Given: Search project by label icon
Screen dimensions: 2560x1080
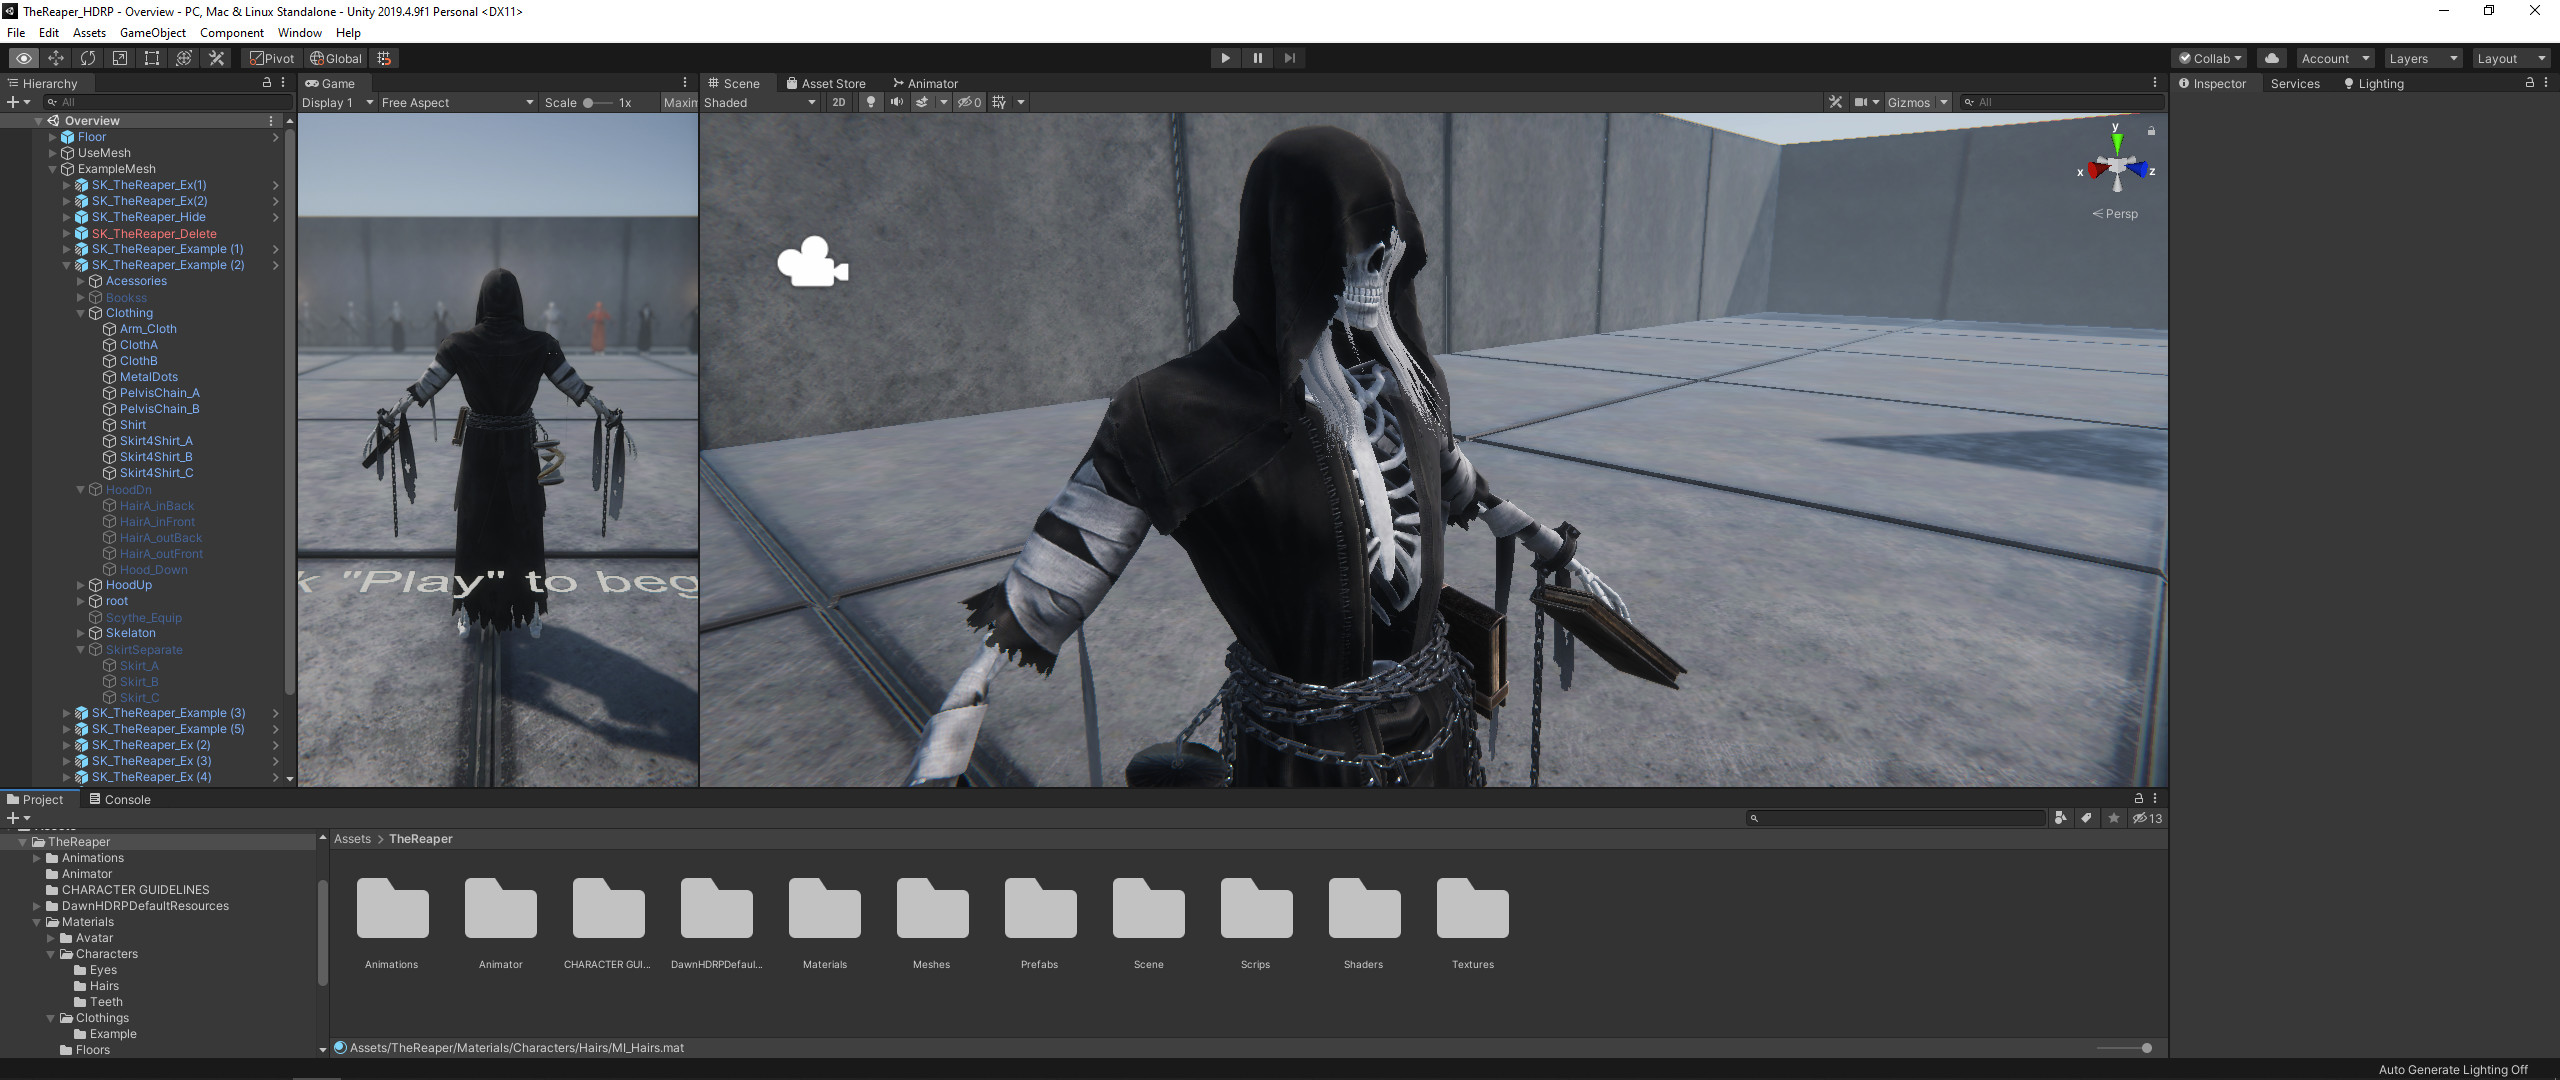Looking at the screenshot, I should click(x=2087, y=818).
